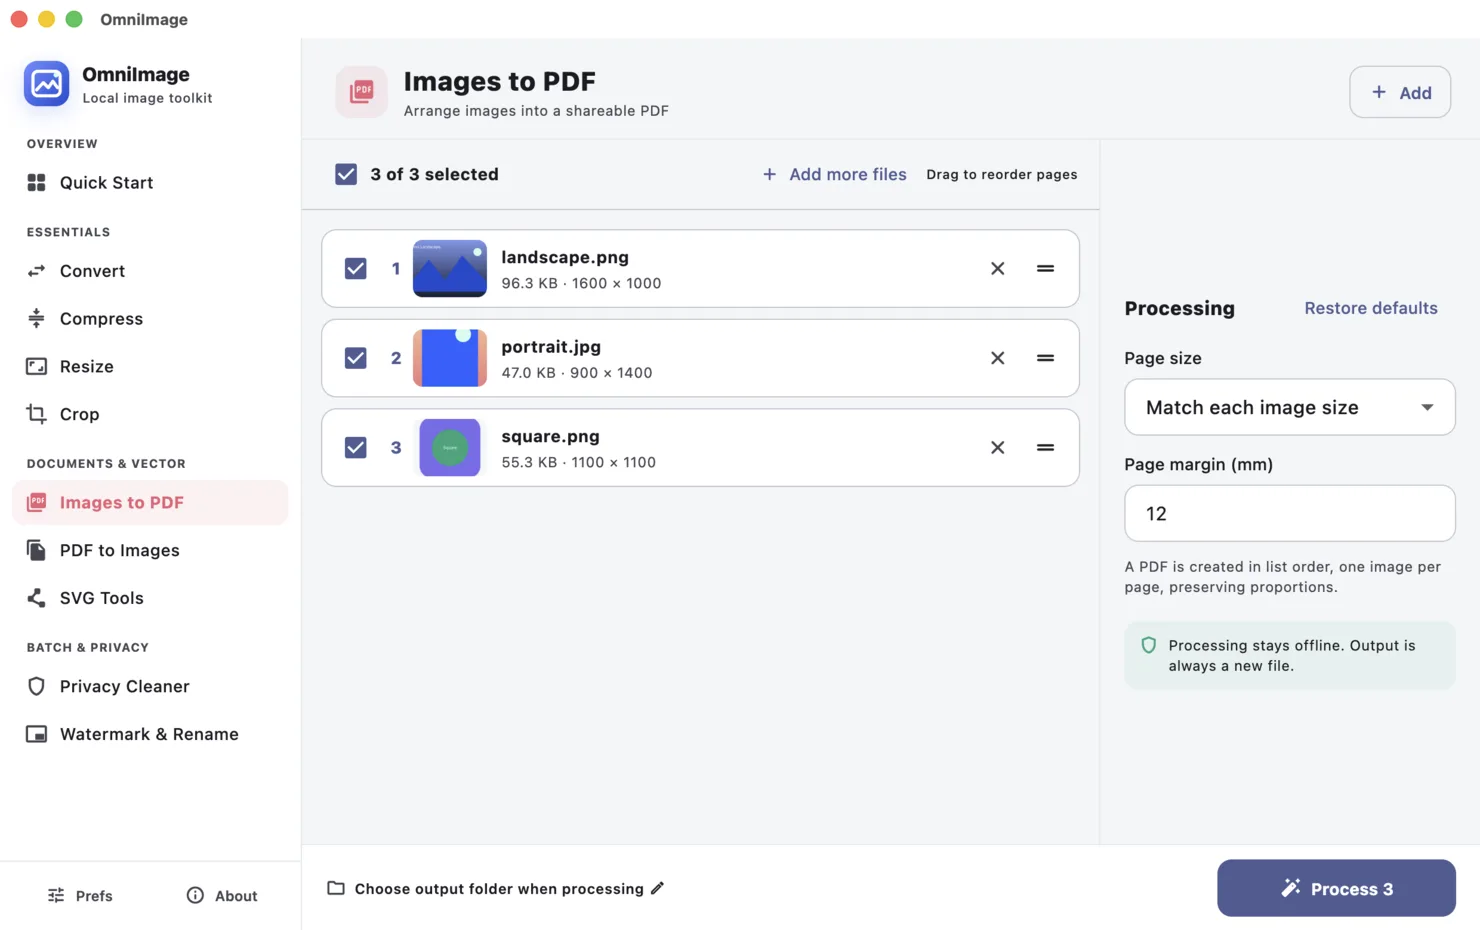The height and width of the screenshot is (930, 1480).
Task: Open Privacy Cleaner
Action: coord(150,686)
